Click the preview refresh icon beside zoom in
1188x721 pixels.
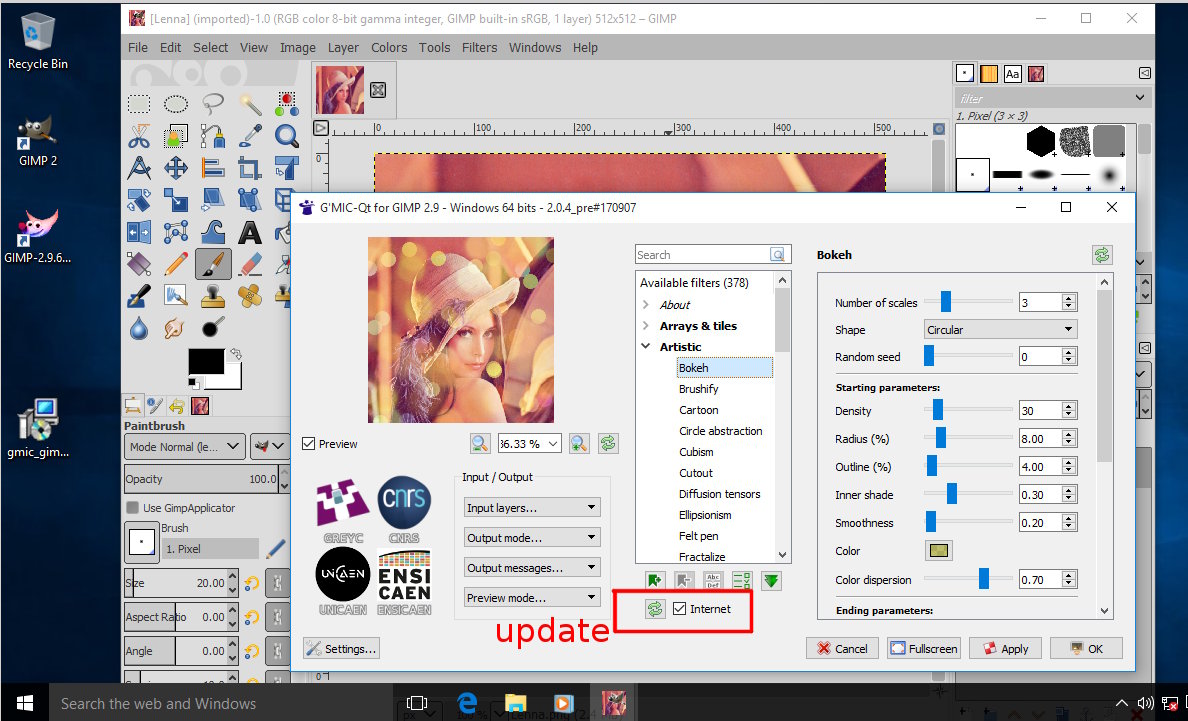[x=608, y=444]
